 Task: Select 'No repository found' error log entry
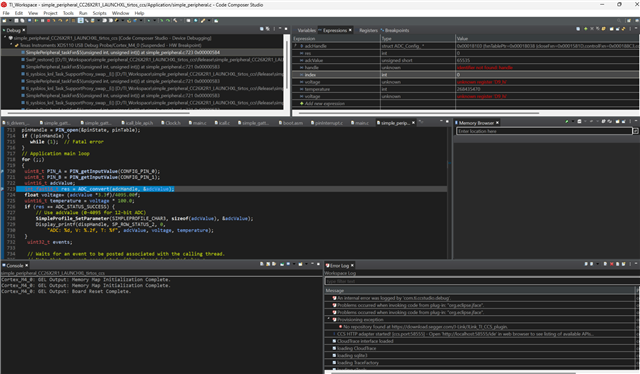[425, 327]
